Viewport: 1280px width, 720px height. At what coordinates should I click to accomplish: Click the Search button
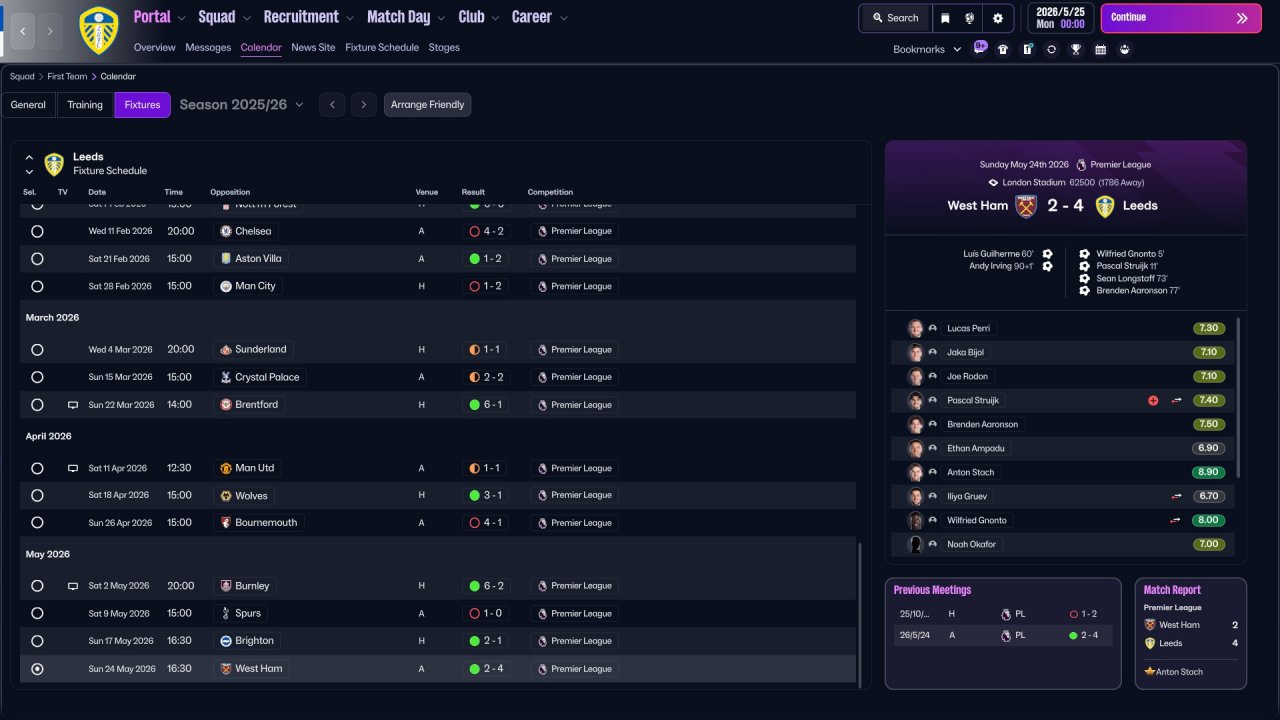[895, 18]
